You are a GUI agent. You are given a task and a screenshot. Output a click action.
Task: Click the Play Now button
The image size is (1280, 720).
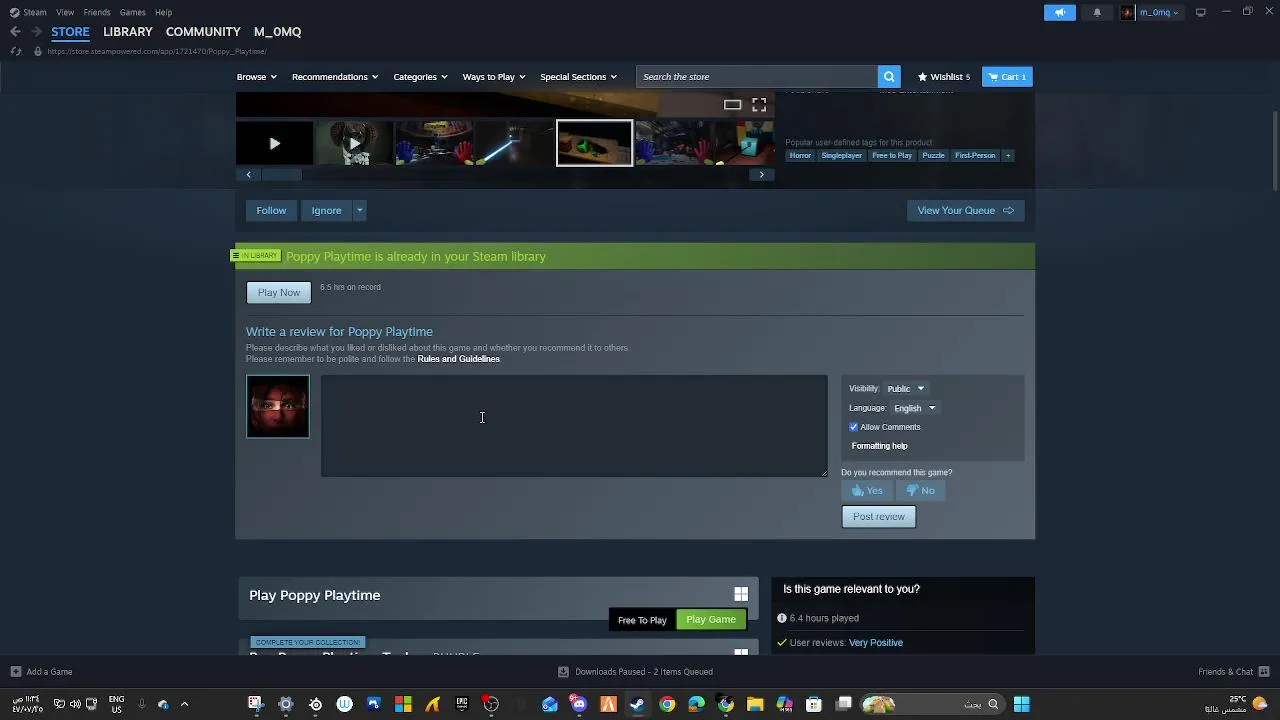279,292
